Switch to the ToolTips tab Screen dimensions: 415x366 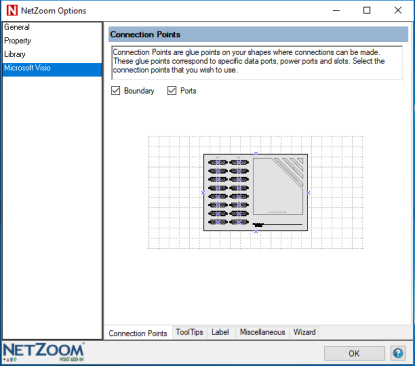[189, 332]
